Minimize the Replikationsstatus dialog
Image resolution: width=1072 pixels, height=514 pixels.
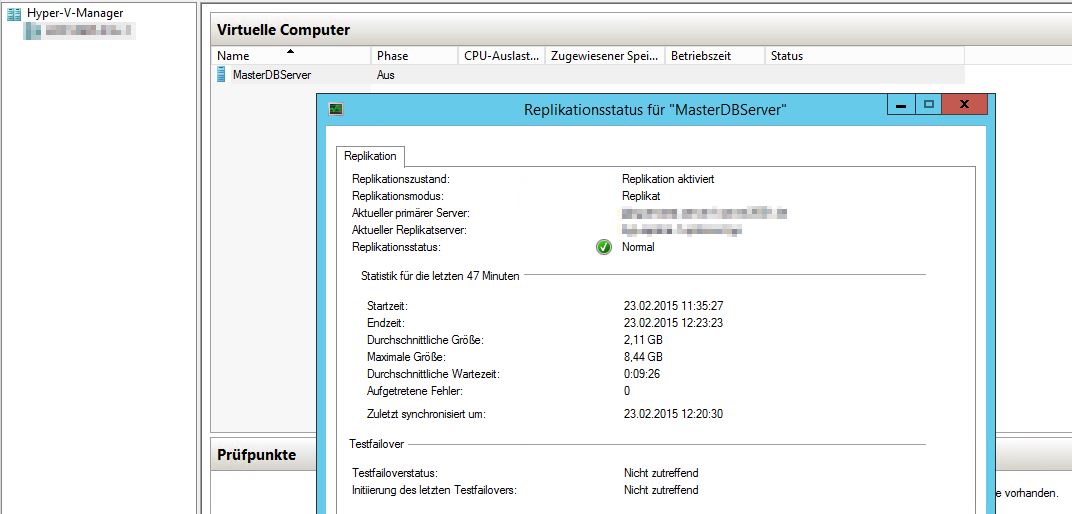pos(901,105)
